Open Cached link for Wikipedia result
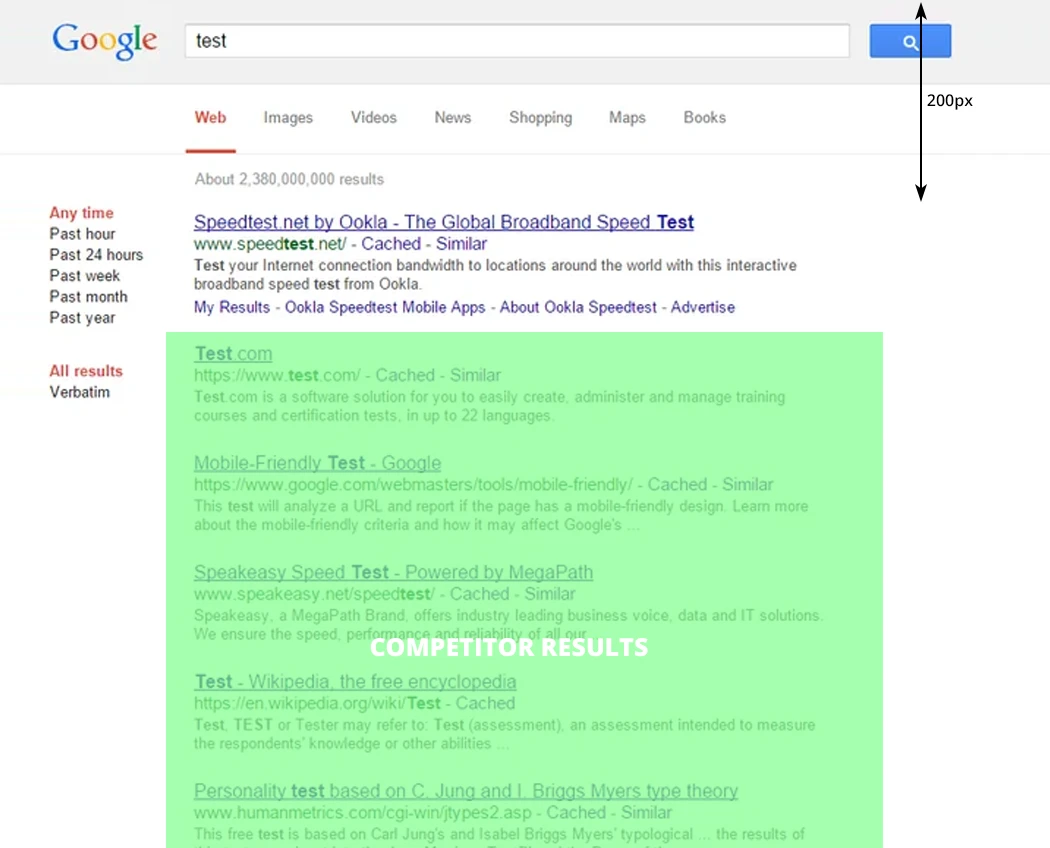The image size is (1050, 848). tap(485, 703)
